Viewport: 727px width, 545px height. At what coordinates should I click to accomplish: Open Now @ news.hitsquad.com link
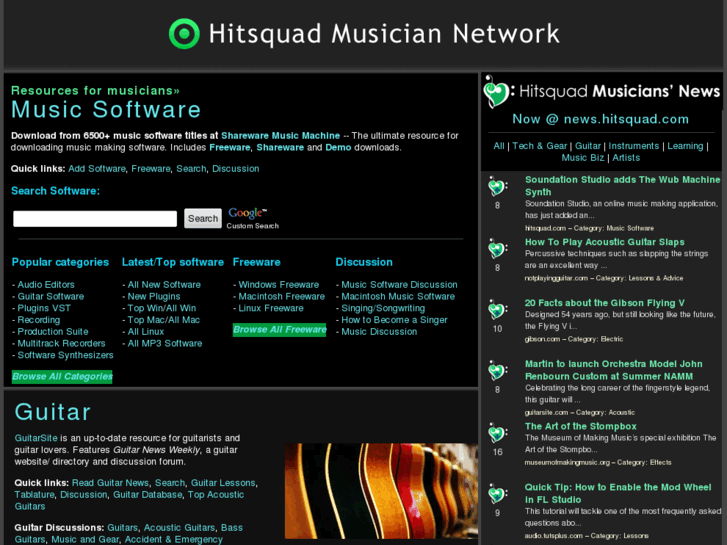[x=600, y=119]
